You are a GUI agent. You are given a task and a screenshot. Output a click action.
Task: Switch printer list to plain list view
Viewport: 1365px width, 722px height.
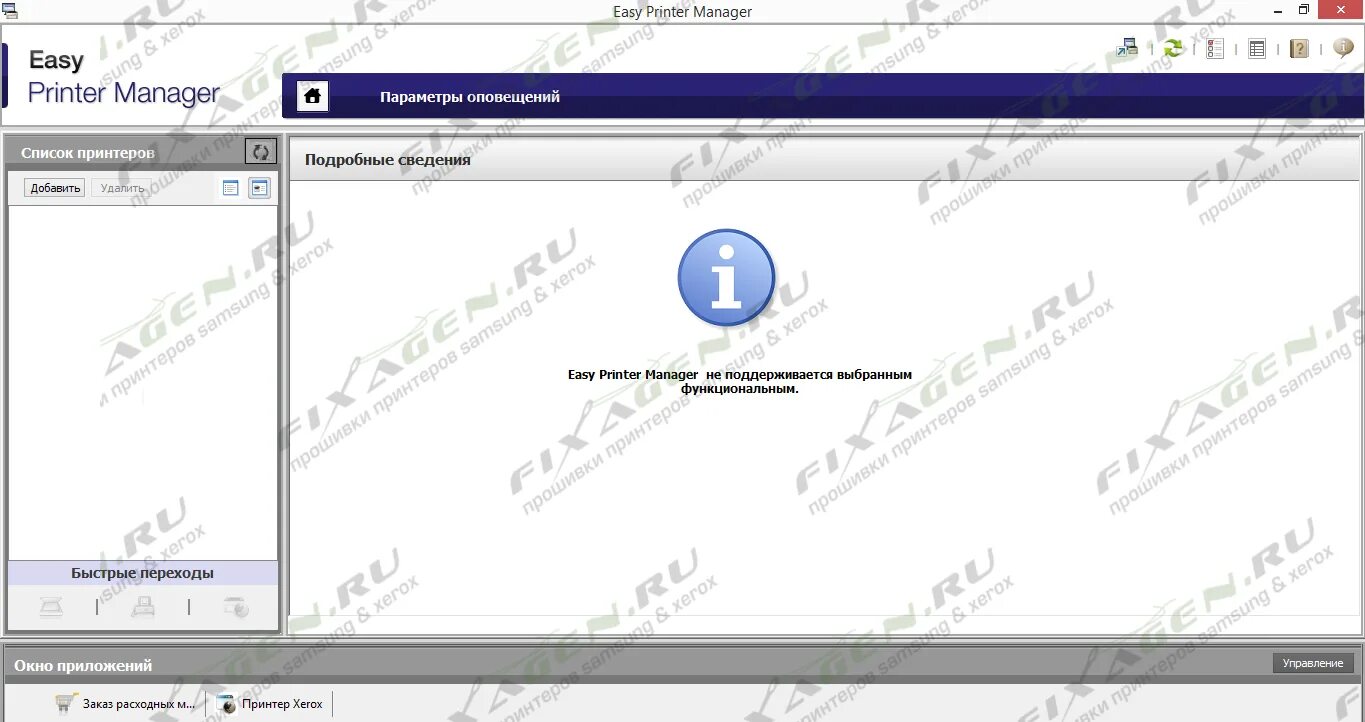coord(231,188)
